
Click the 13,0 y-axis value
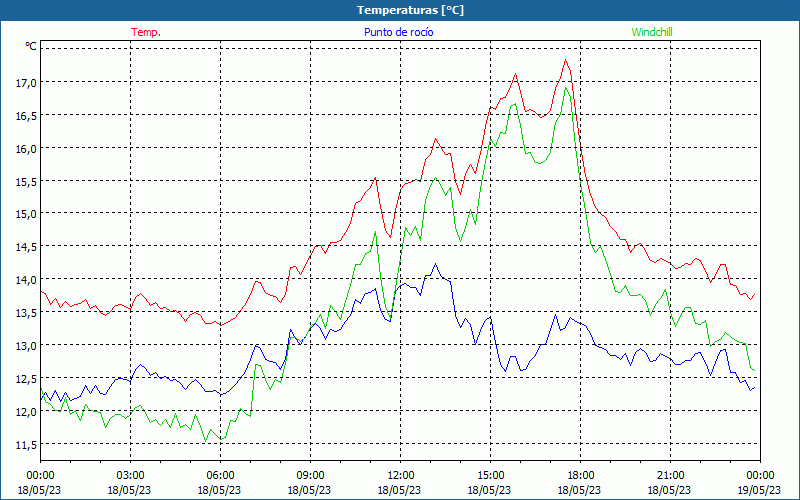pos(26,345)
